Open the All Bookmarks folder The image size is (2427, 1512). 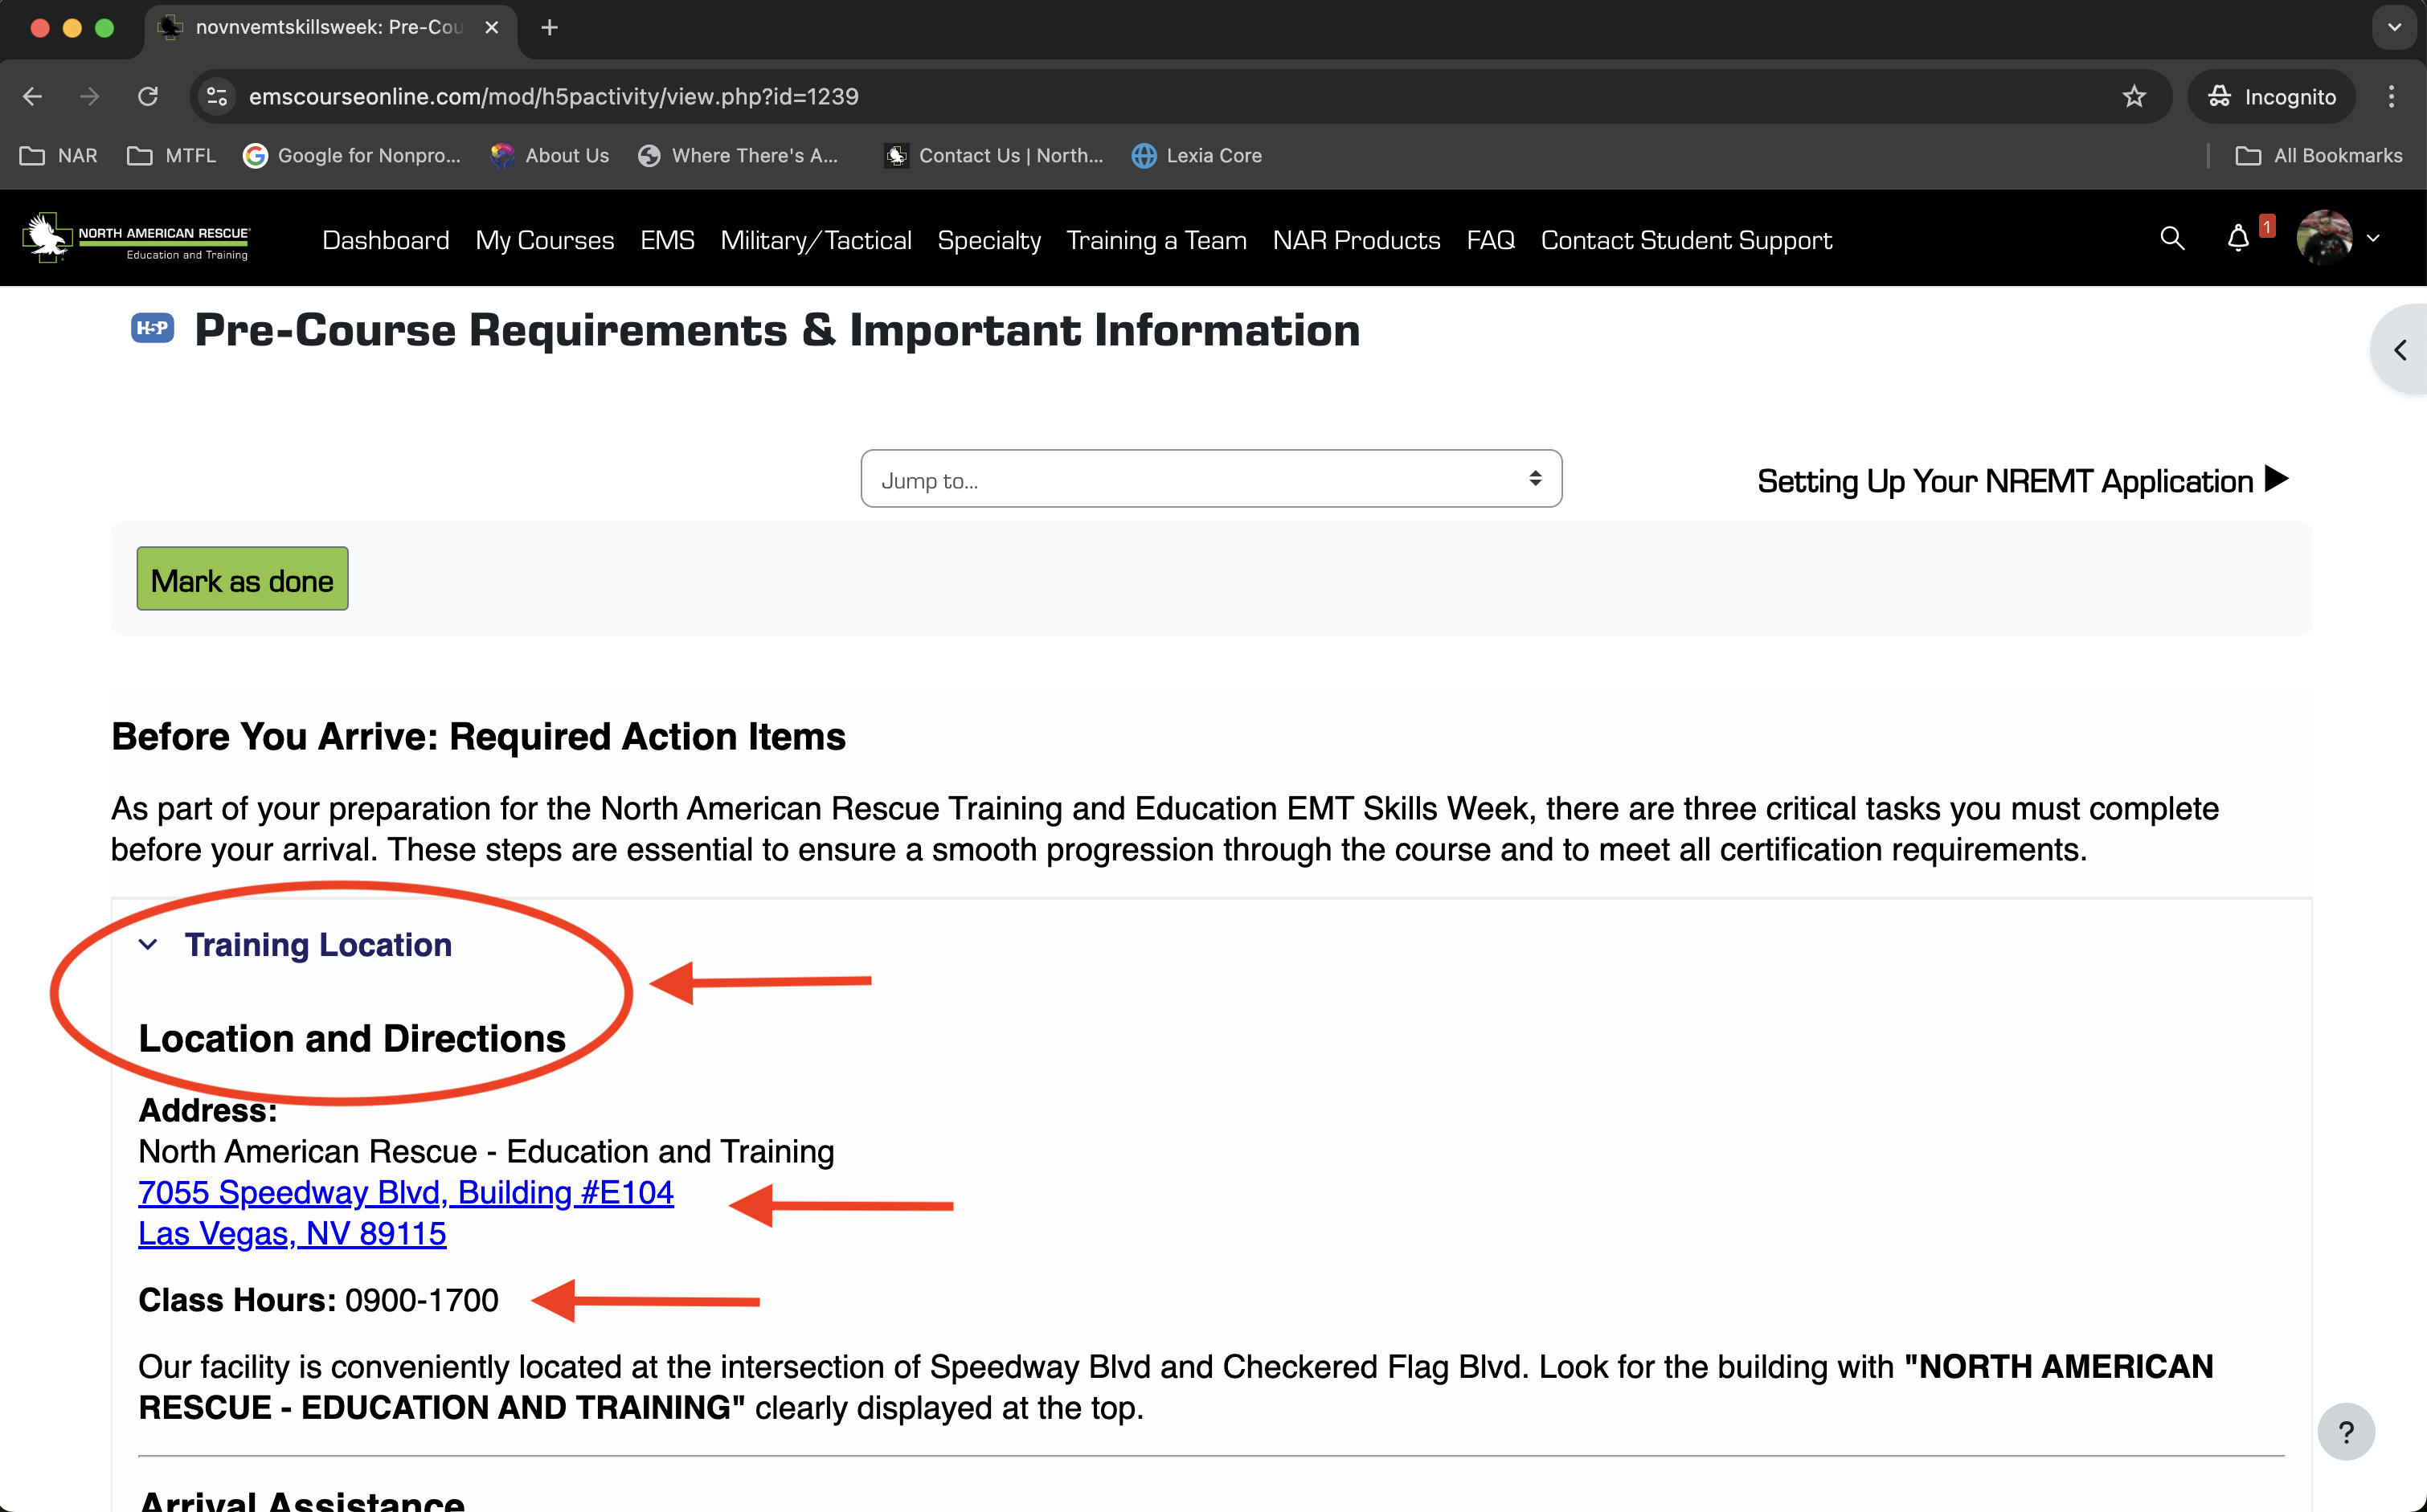point(2319,155)
